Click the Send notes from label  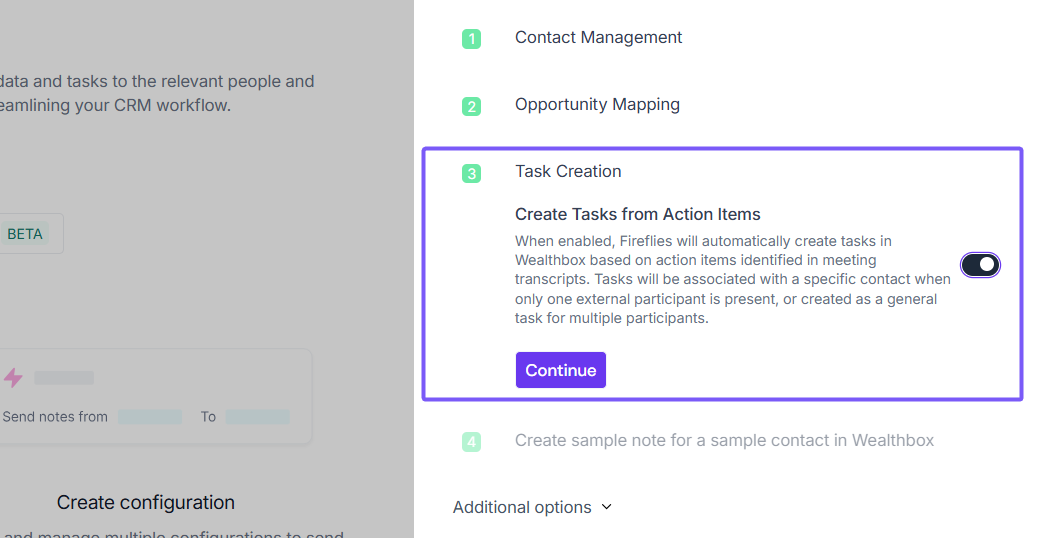pyautogui.click(x=55, y=417)
